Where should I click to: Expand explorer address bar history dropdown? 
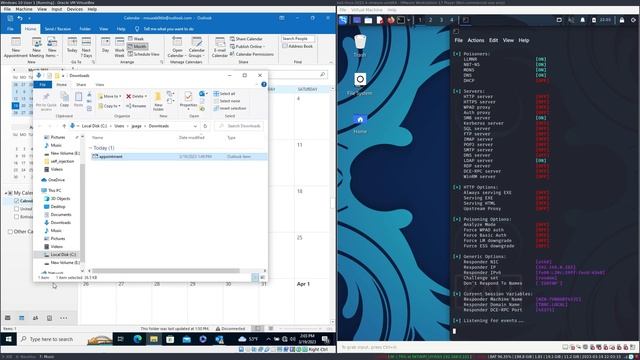[196, 126]
